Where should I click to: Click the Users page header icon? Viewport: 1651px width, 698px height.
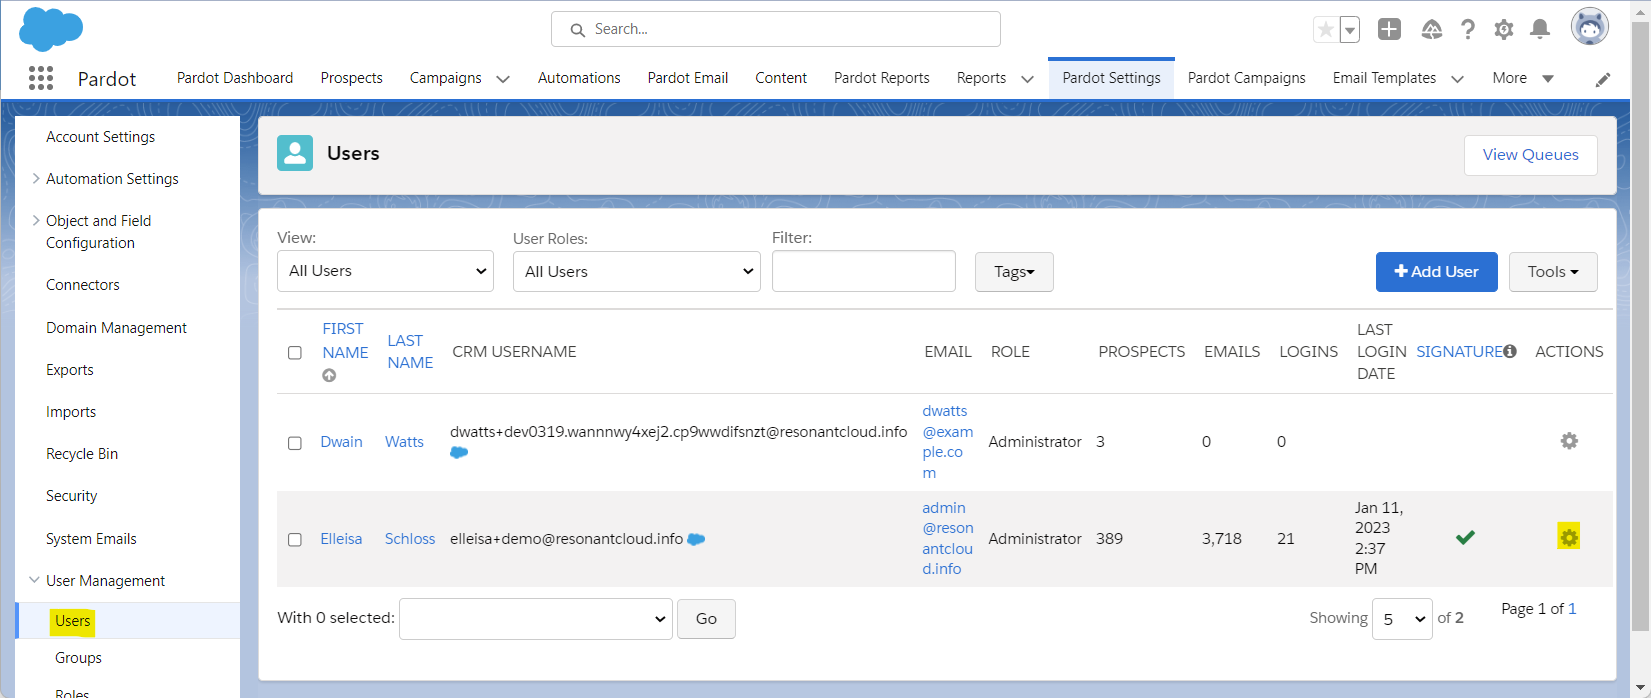click(x=295, y=153)
